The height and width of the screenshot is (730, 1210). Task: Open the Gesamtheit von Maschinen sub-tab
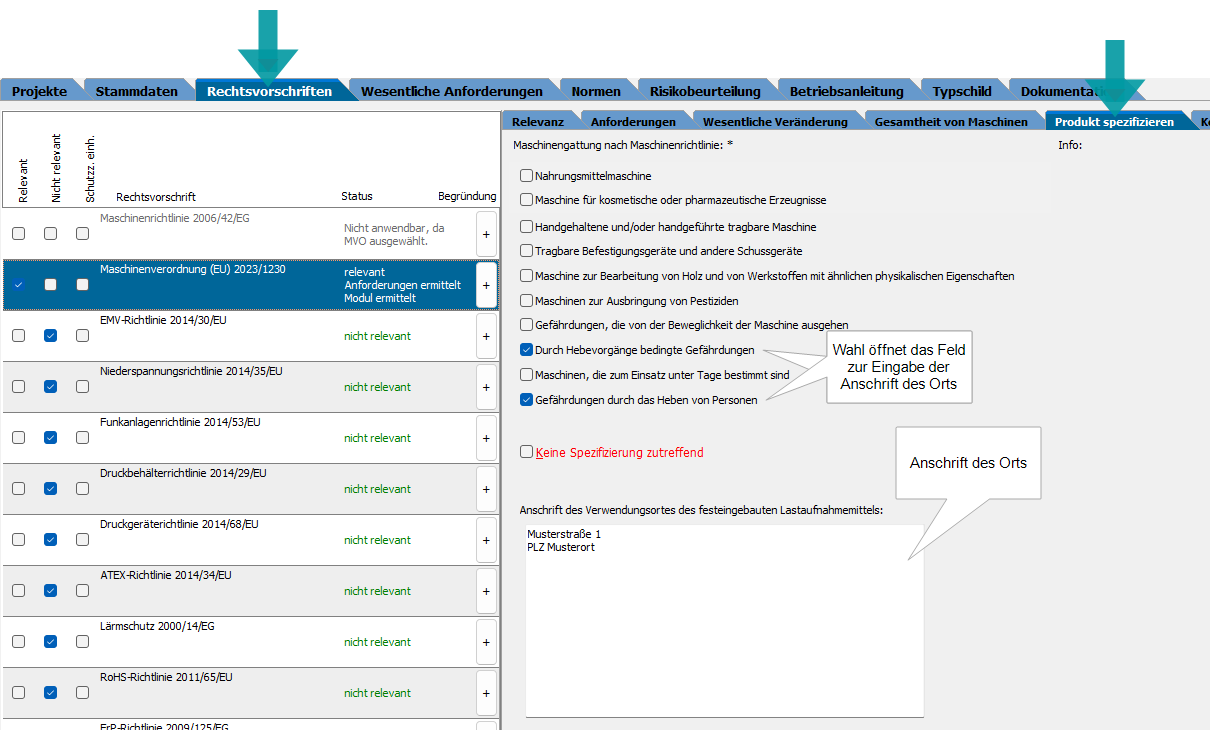[x=950, y=122]
